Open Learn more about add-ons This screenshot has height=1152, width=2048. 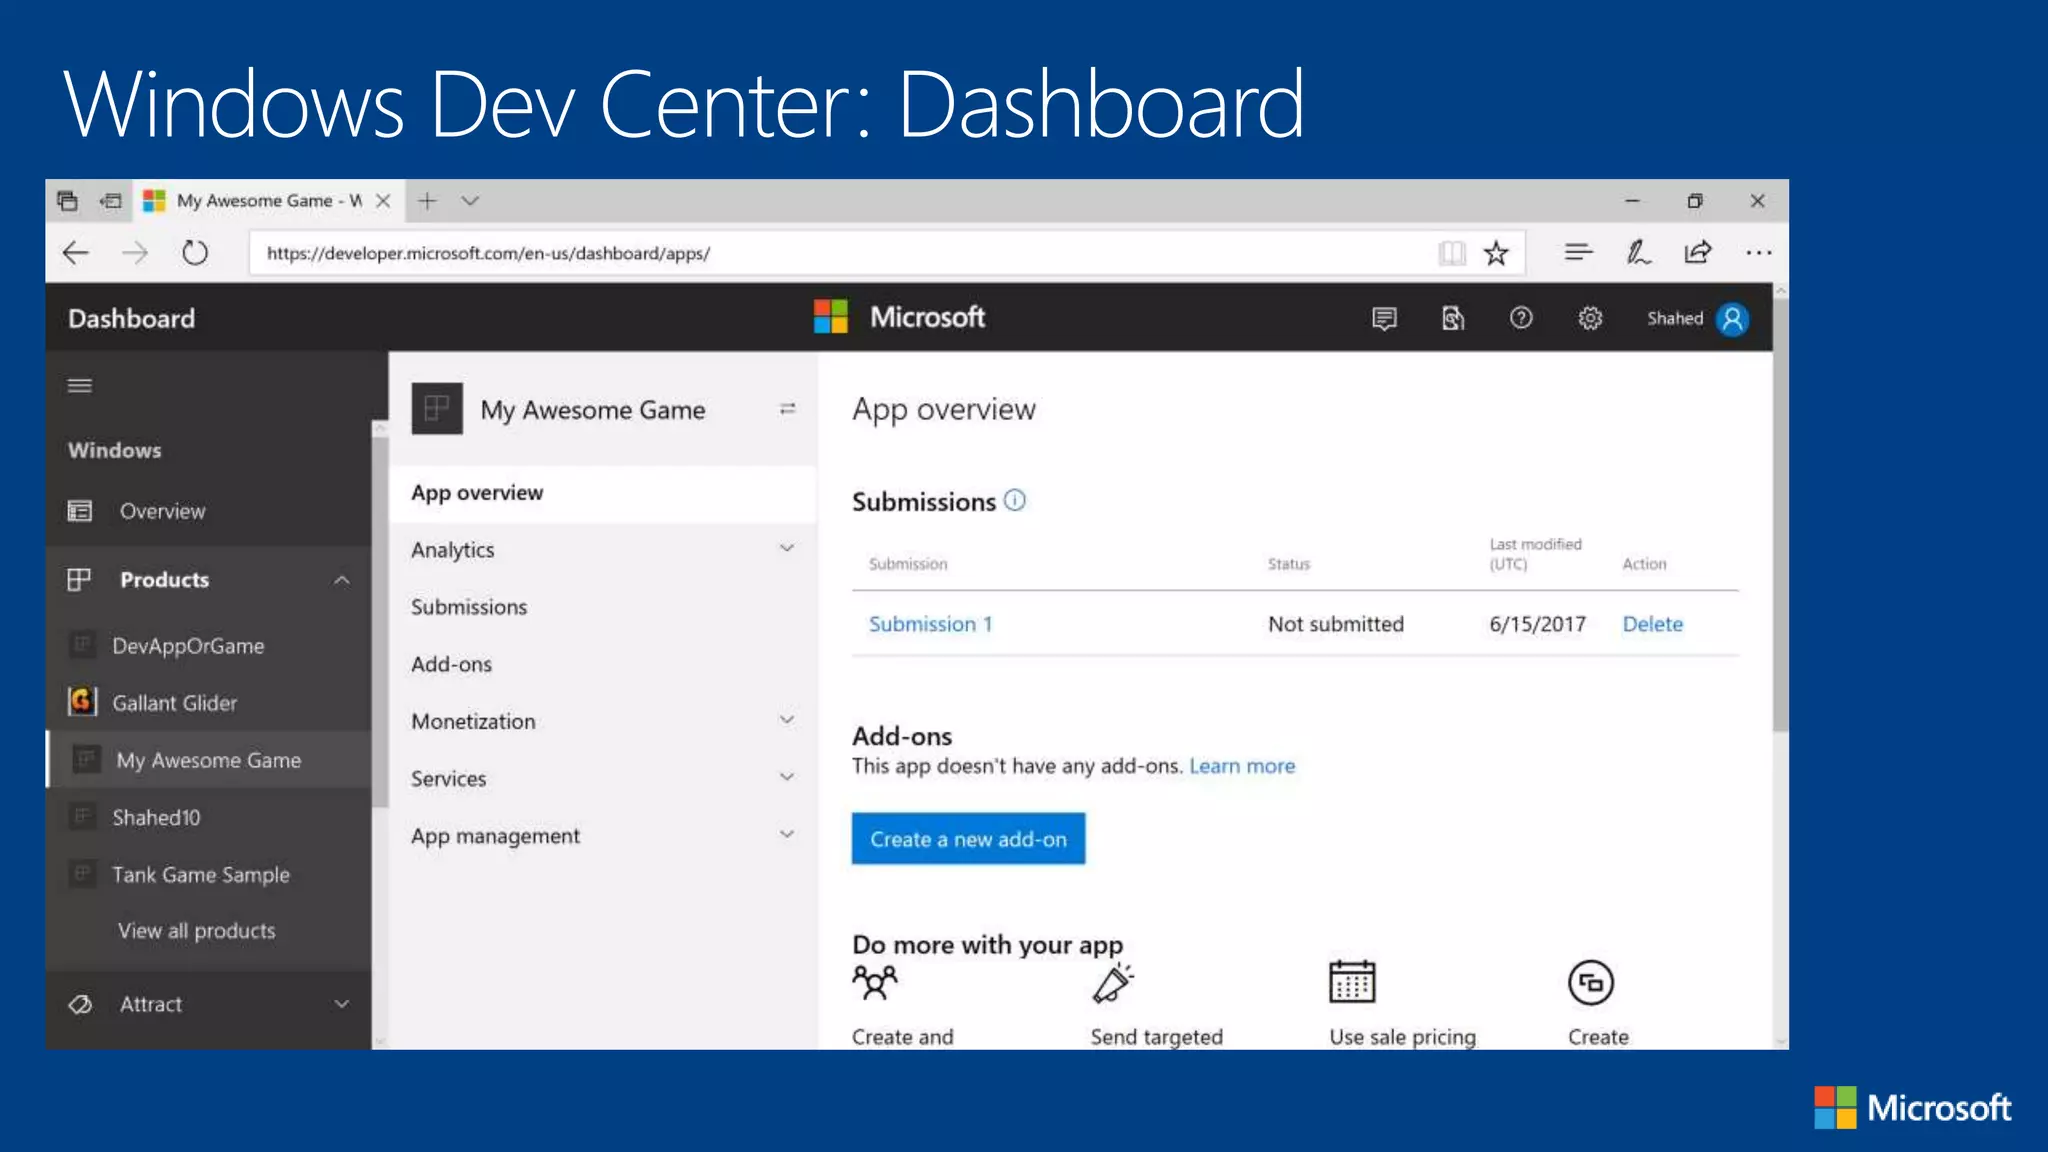click(x=1242, y=766)
